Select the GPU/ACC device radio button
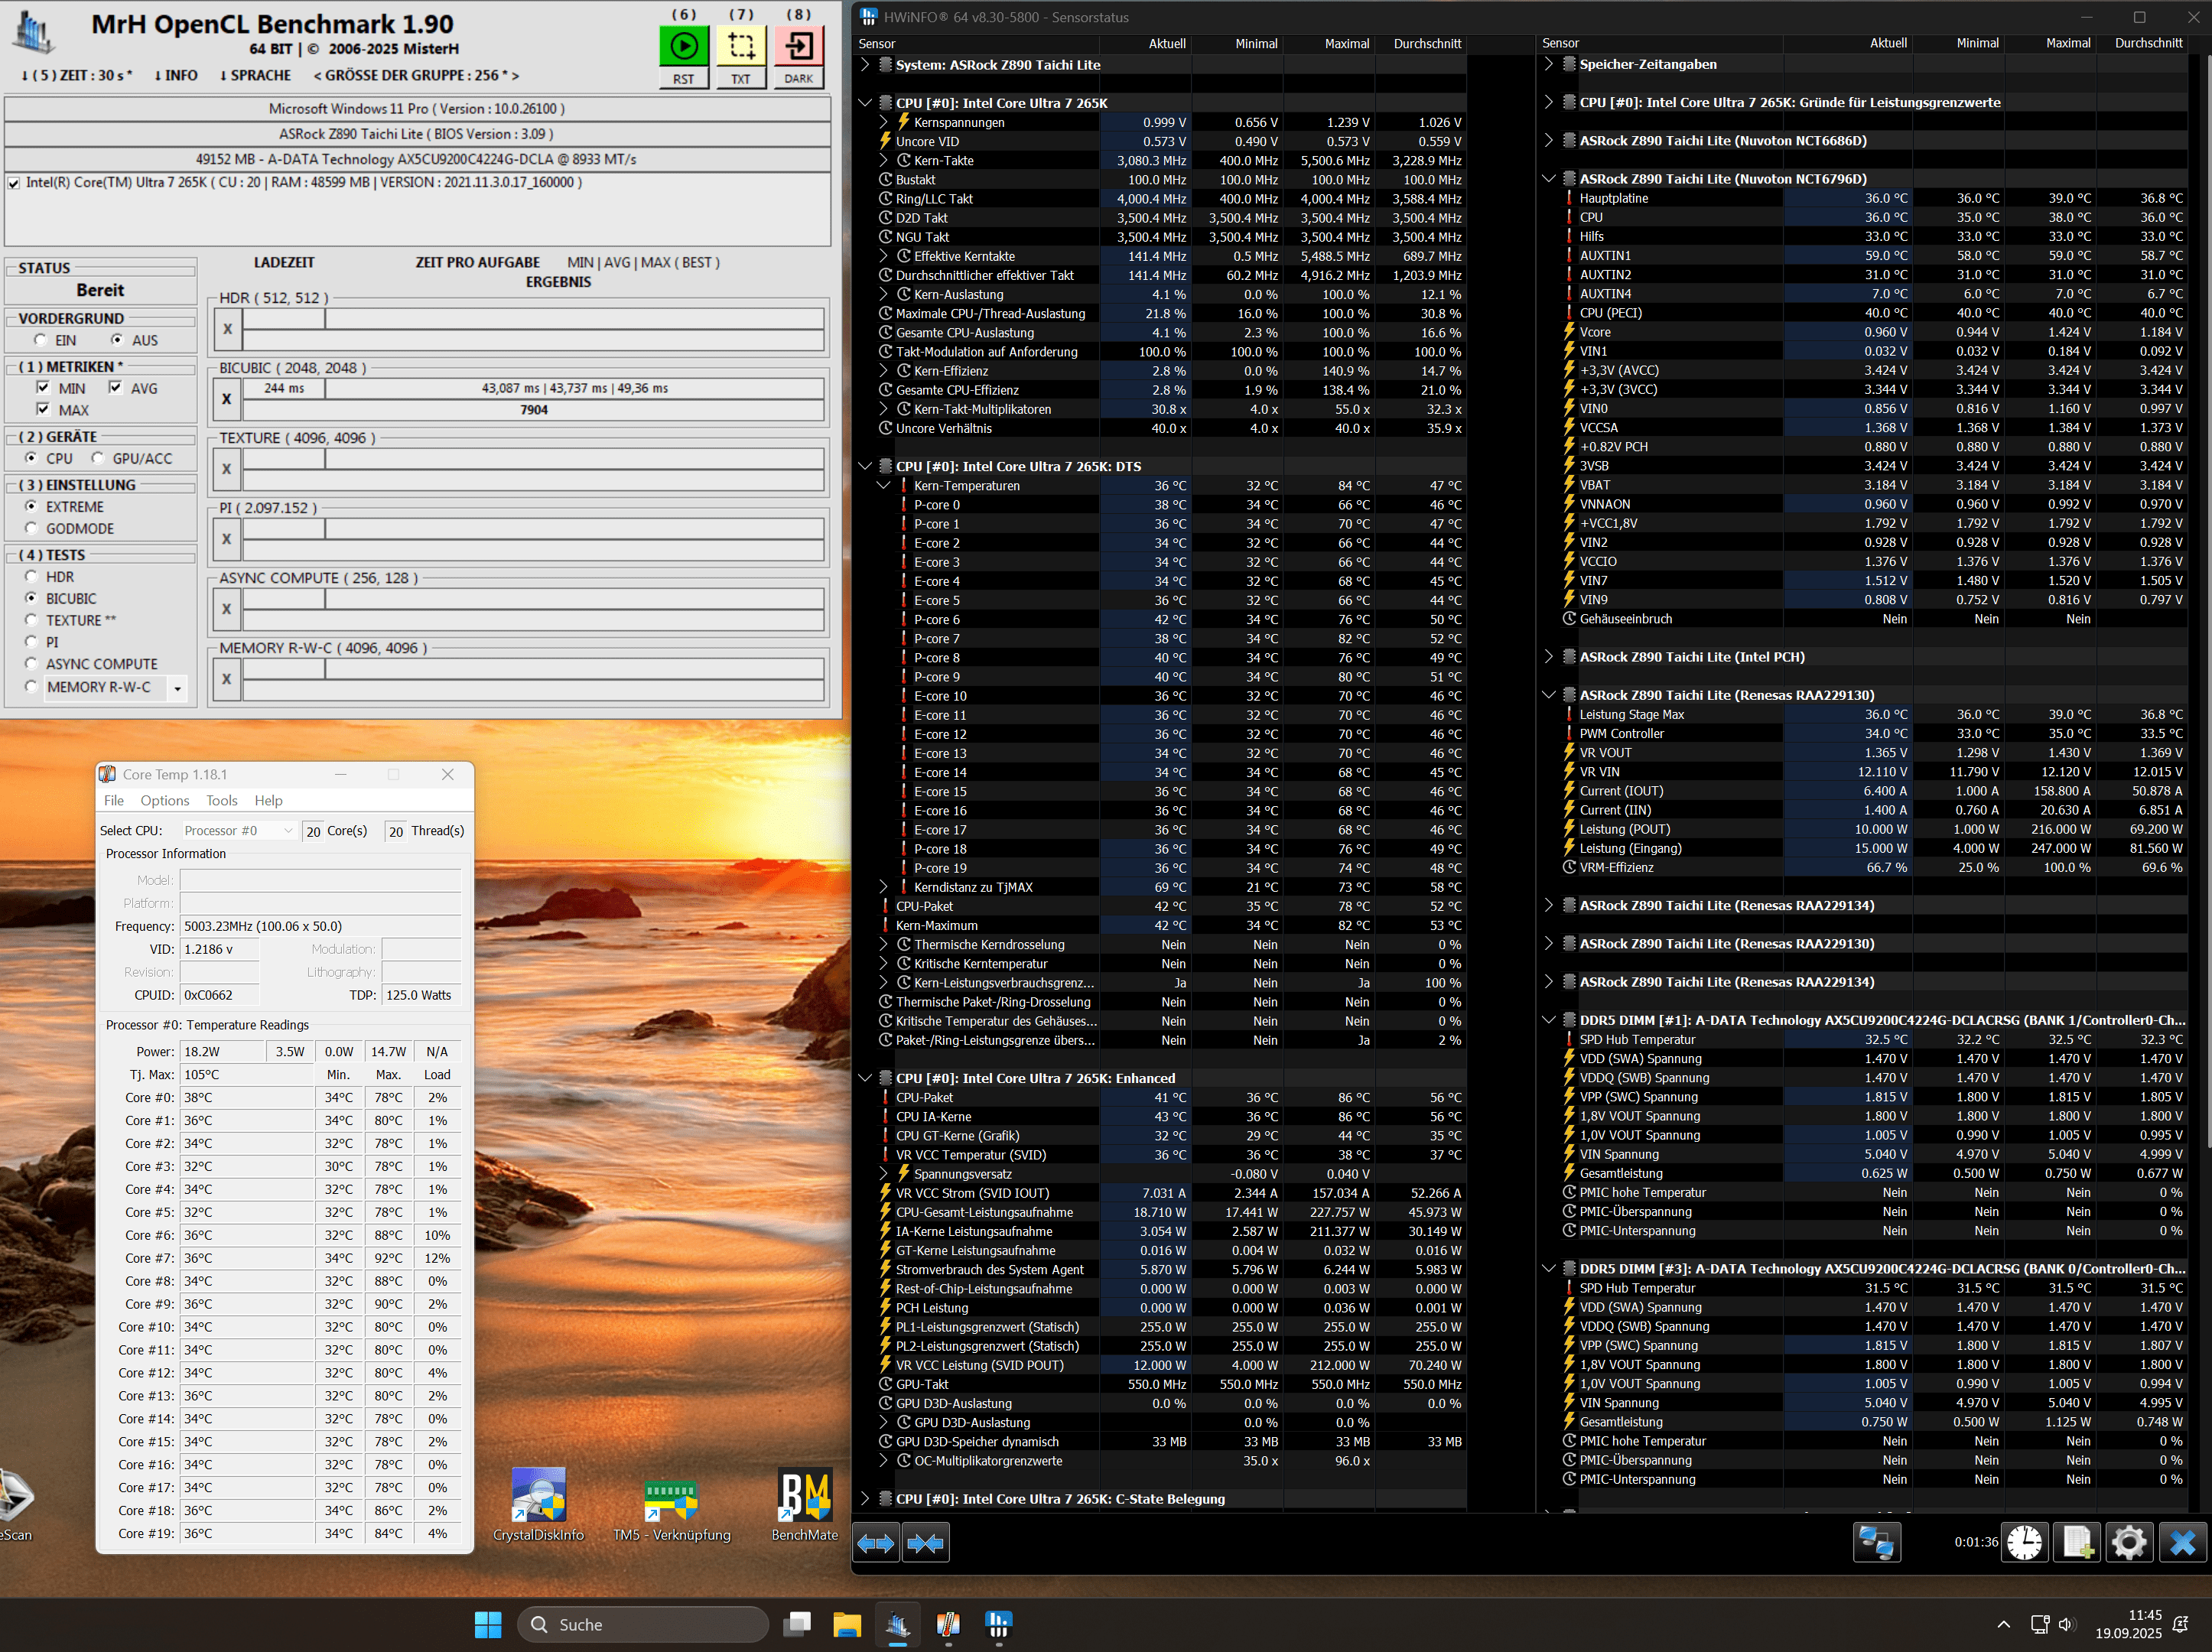Image resolution: width=2212 pixels, height=1652 pixels. coord(98,458)
